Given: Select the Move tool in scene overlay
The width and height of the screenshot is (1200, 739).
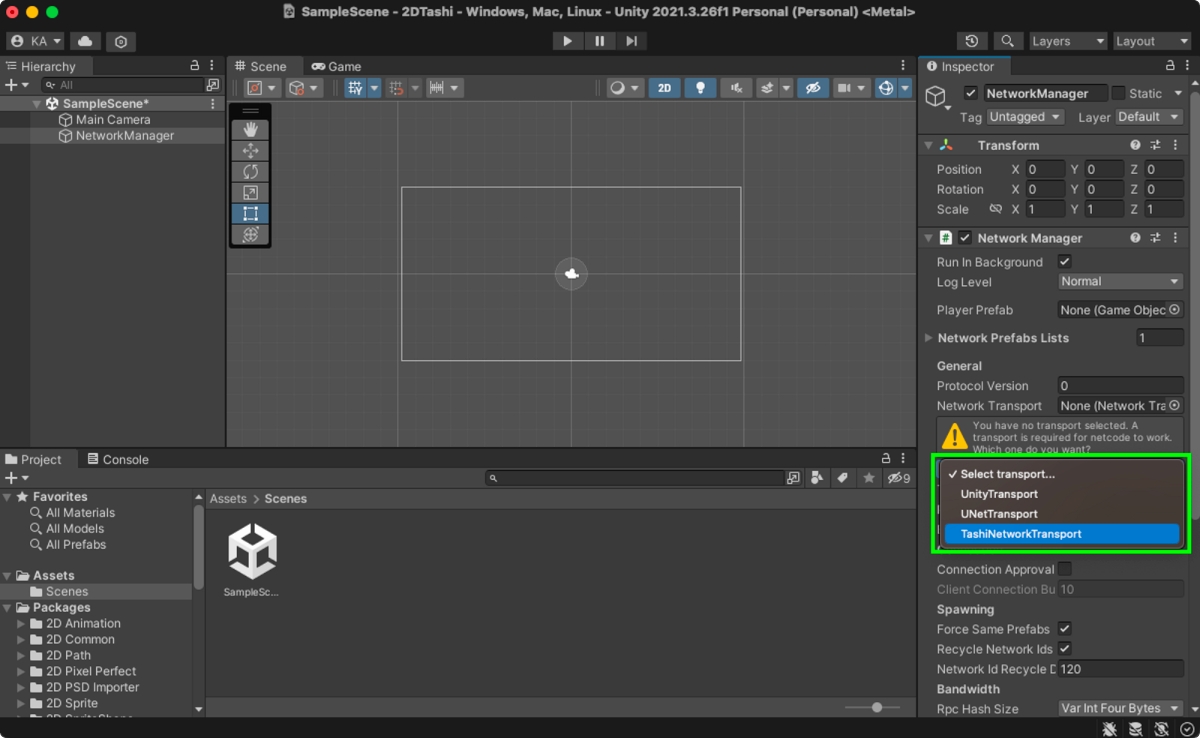Looking at the screenshot, I should 250,151.
